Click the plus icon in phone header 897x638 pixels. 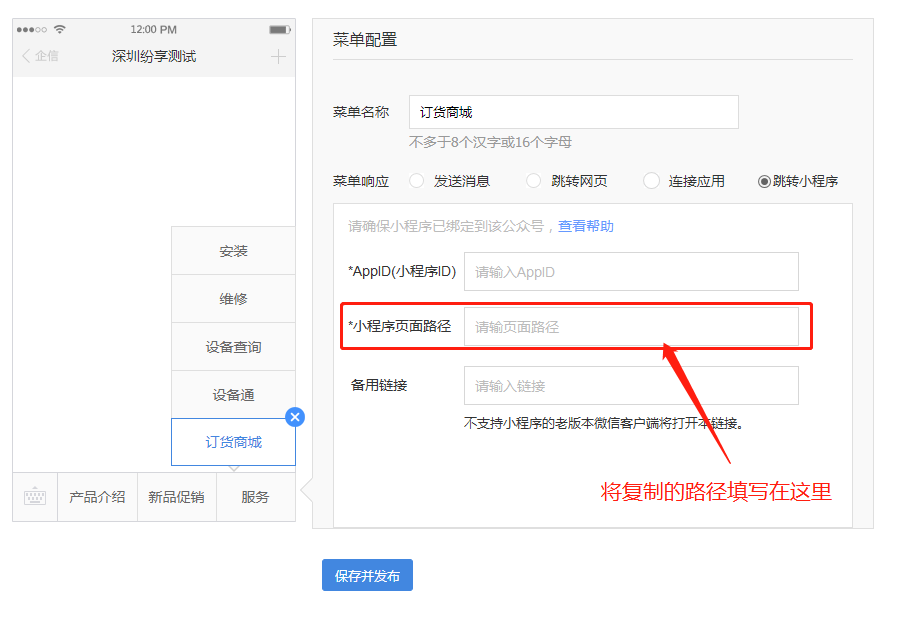point(278,56)
